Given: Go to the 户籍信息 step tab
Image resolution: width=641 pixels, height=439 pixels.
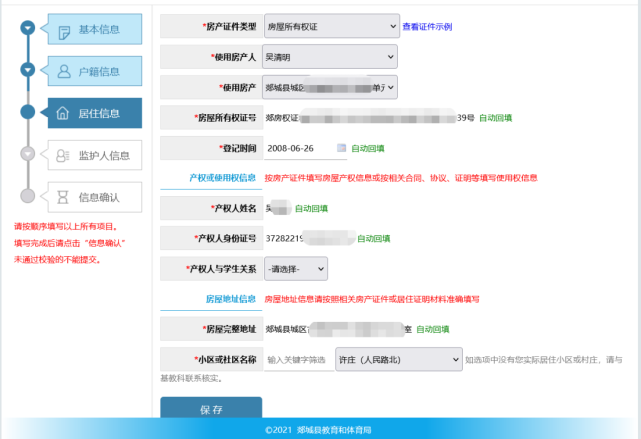Looking at the screenshot, I should [x=95, y=71].
